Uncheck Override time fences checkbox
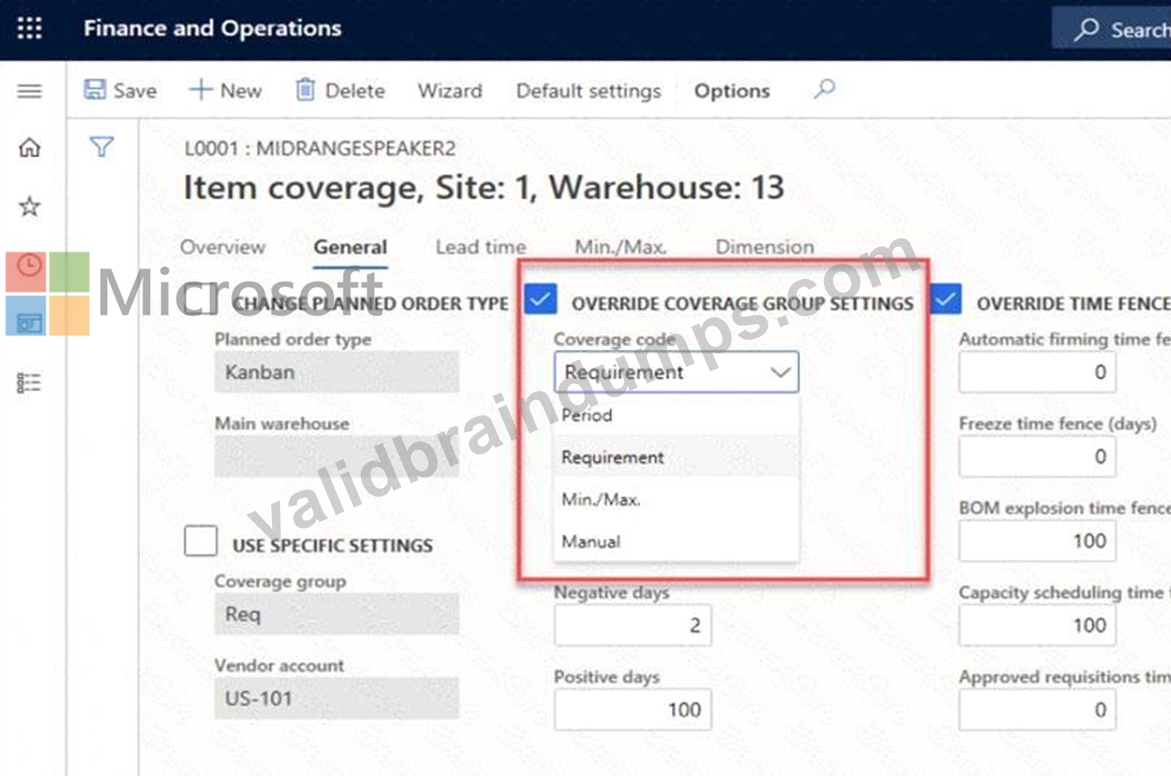This screenshot has height=776, width=1171. click(x=945, y=299)
